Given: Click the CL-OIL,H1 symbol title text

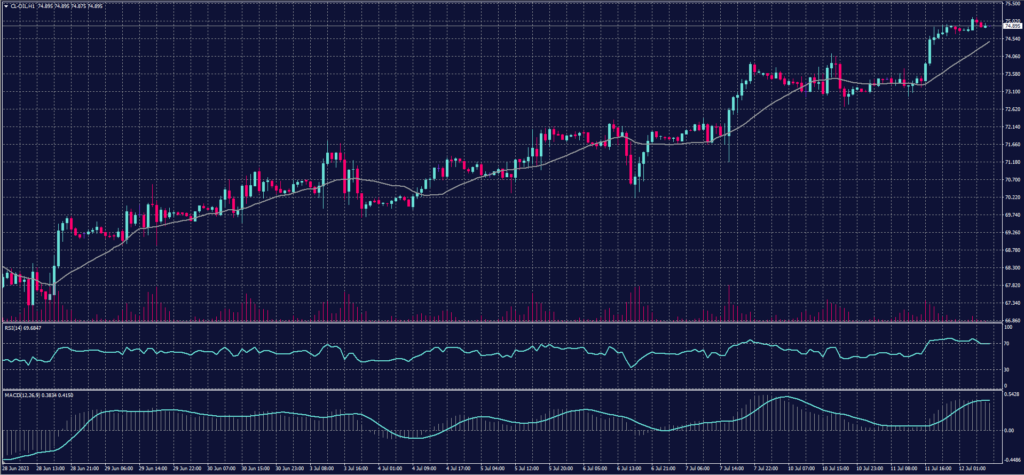Looking at the screenshot, I should (x=22, y=6).
